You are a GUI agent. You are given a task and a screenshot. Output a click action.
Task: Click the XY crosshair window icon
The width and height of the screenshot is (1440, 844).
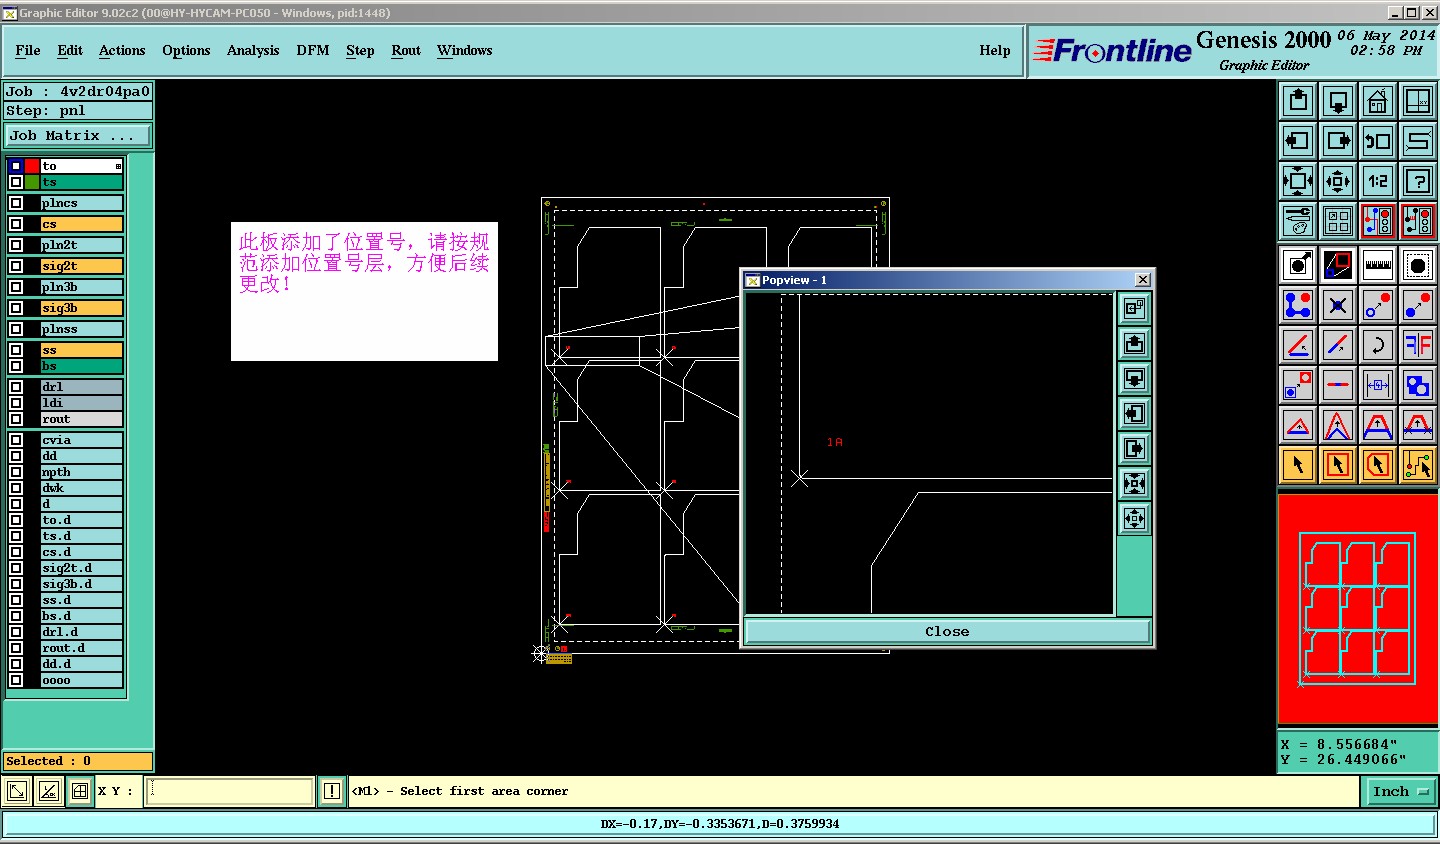[x=1418, y=101]
